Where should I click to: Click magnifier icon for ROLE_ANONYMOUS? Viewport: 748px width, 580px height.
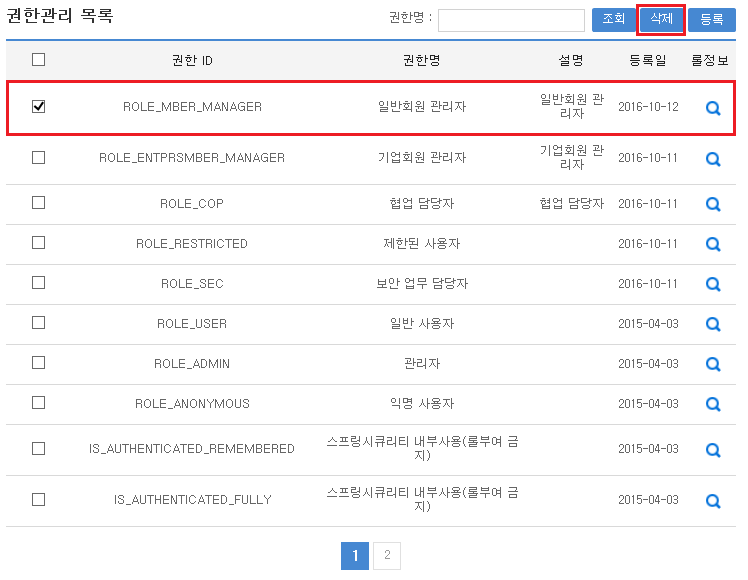point(713,404)
